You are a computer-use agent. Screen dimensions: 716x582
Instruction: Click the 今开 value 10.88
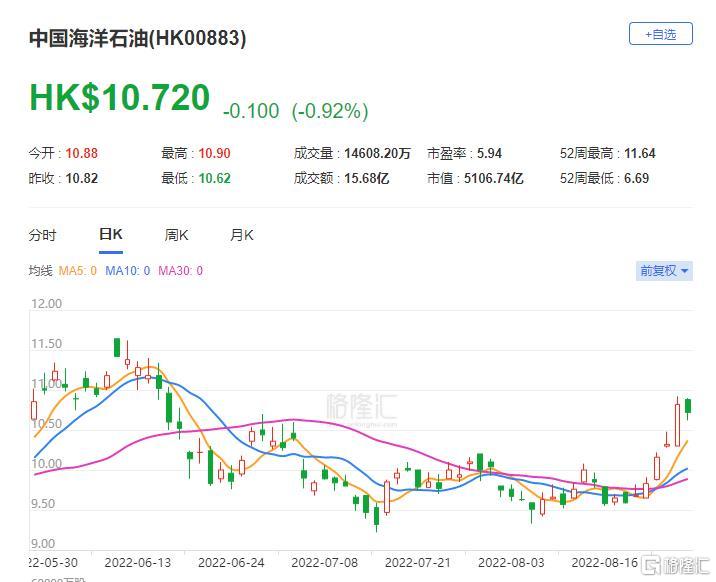(82, 153)
